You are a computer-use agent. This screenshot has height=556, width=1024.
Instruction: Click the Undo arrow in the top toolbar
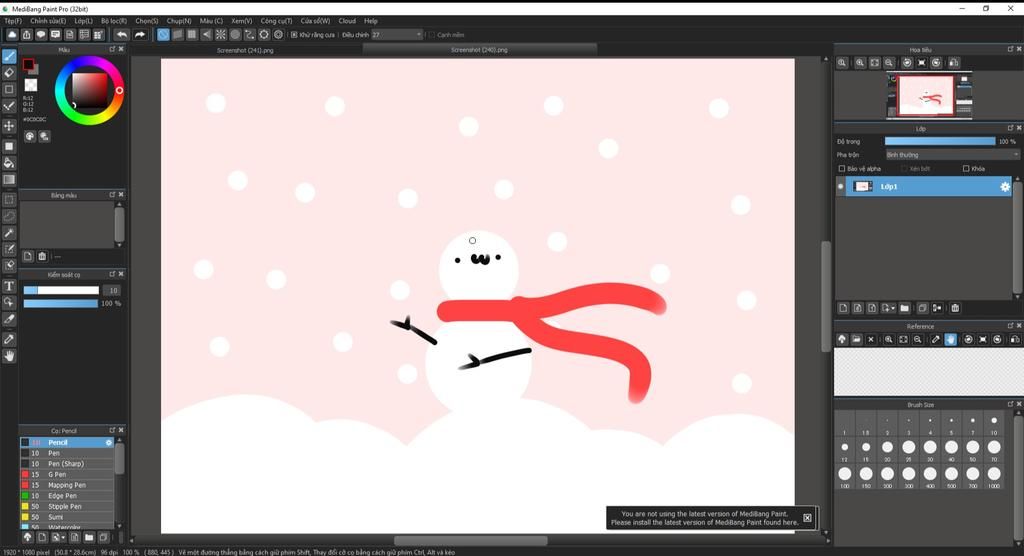pos(121,35)
